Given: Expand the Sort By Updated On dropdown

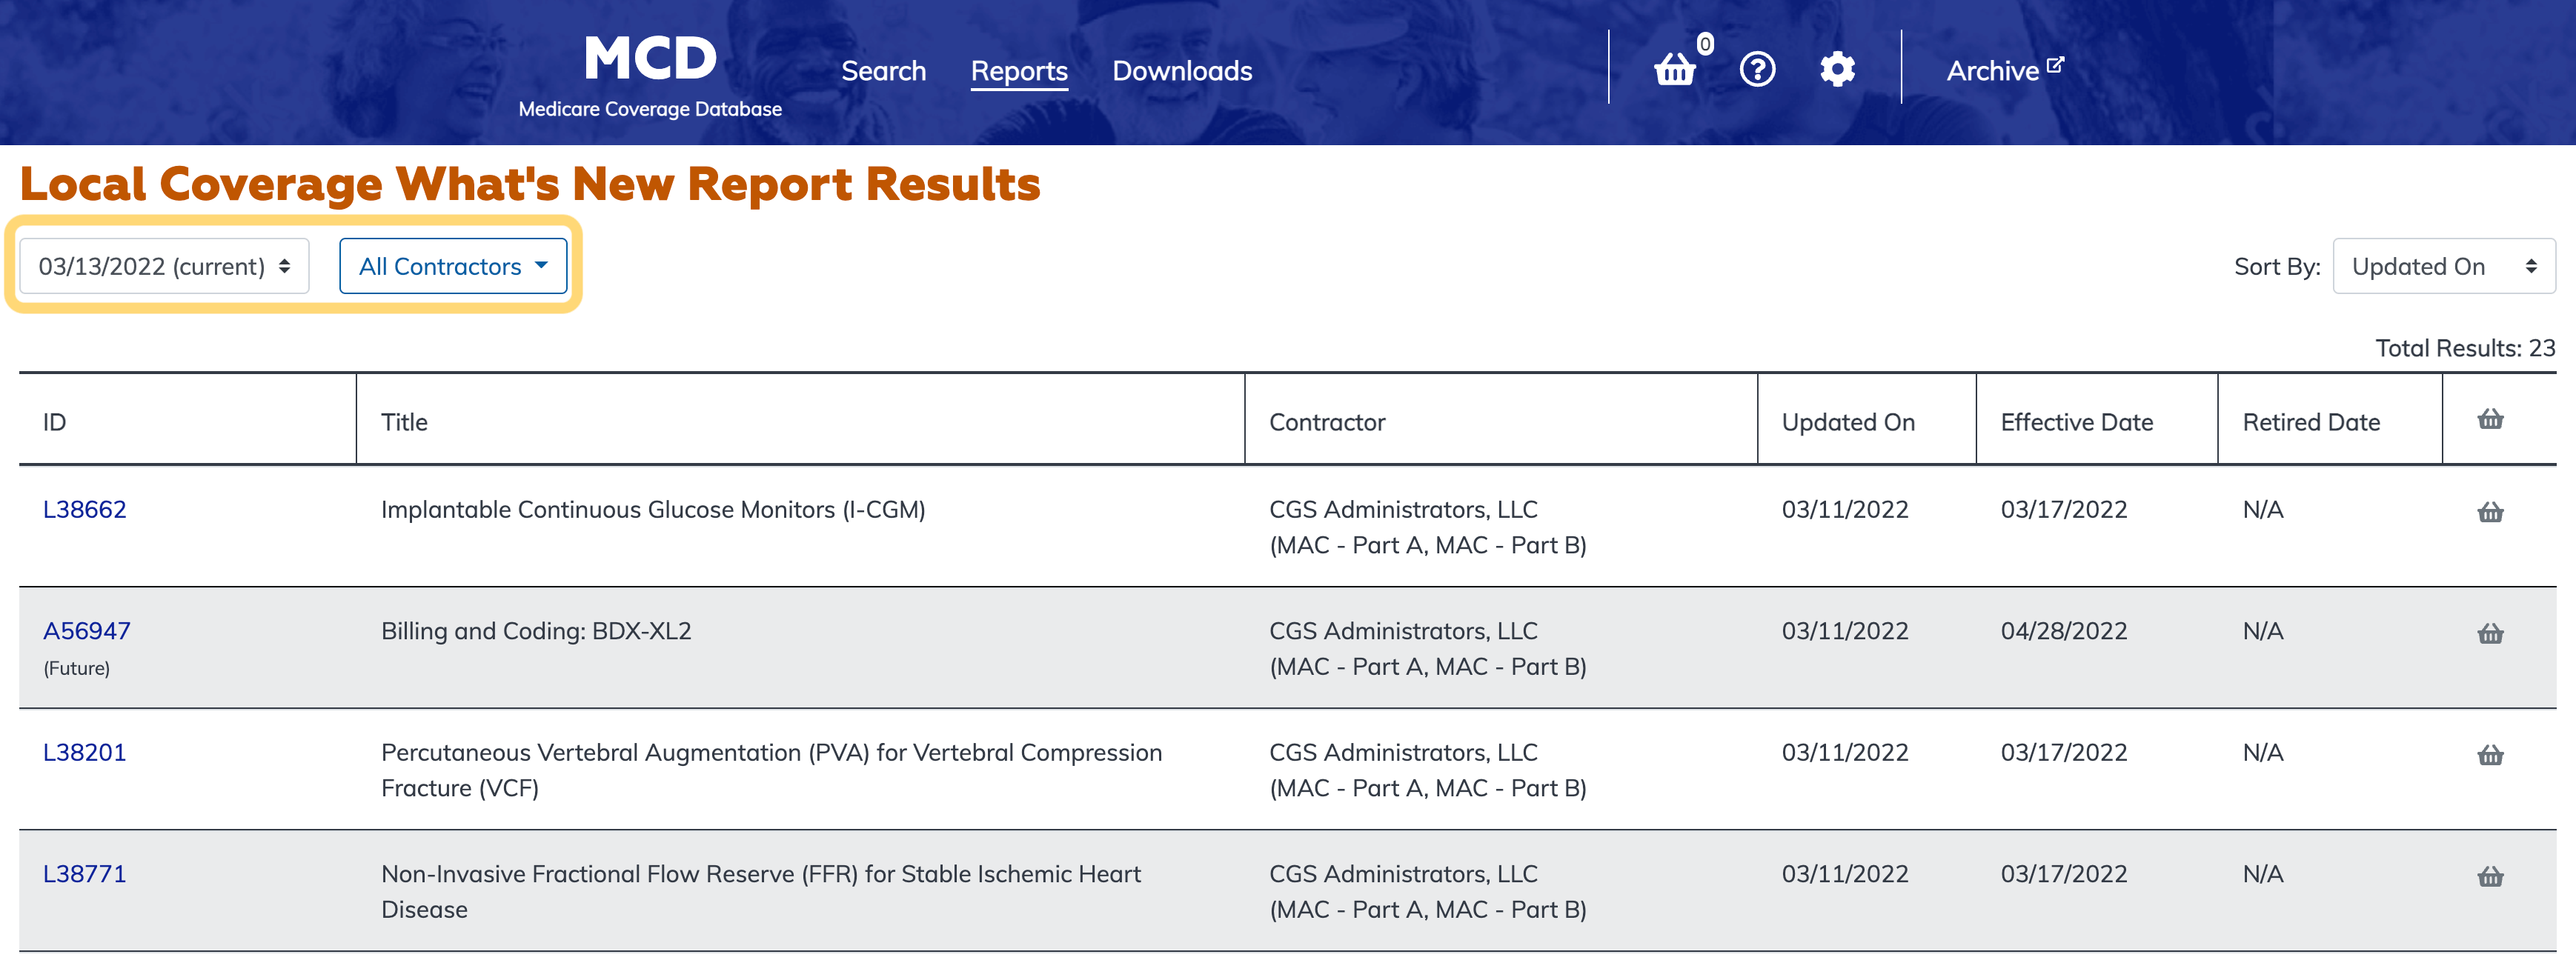Looking at the screenshot, I should (2443, 266).
